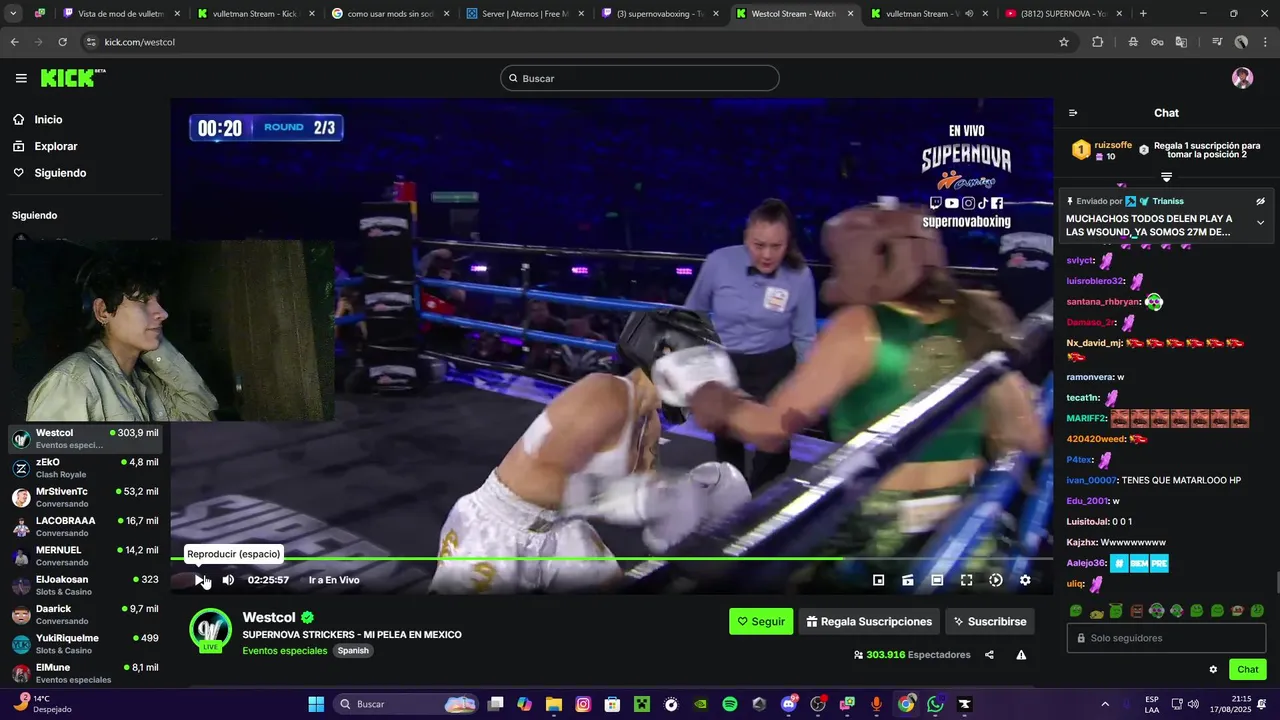Open the browser extensions menu

[1097, 42]
